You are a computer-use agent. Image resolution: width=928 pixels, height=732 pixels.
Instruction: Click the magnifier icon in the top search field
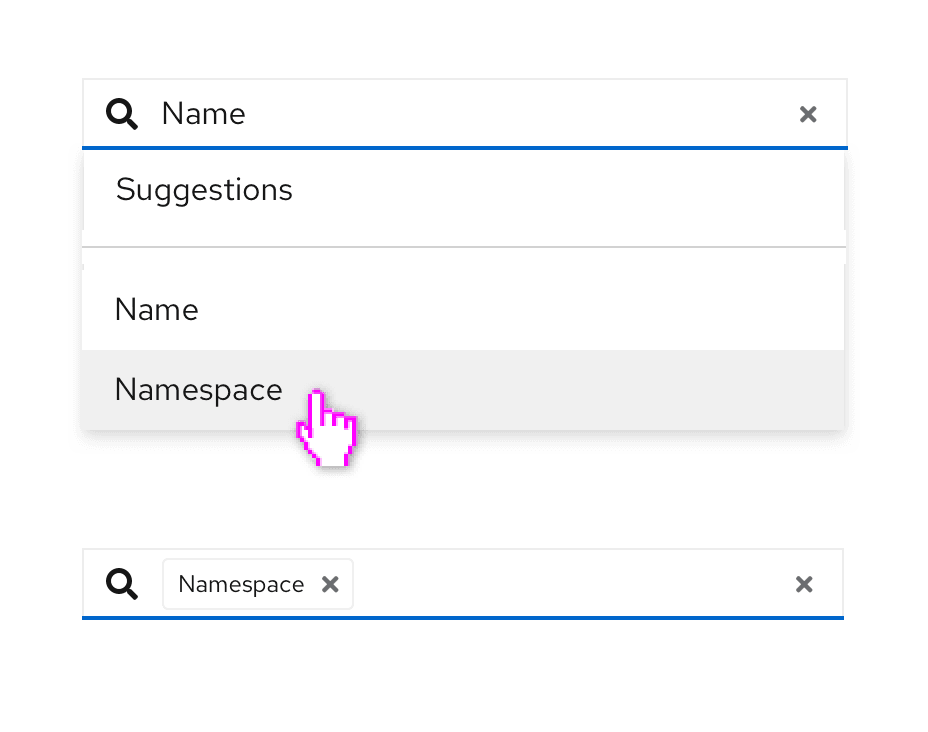point(122,114)
